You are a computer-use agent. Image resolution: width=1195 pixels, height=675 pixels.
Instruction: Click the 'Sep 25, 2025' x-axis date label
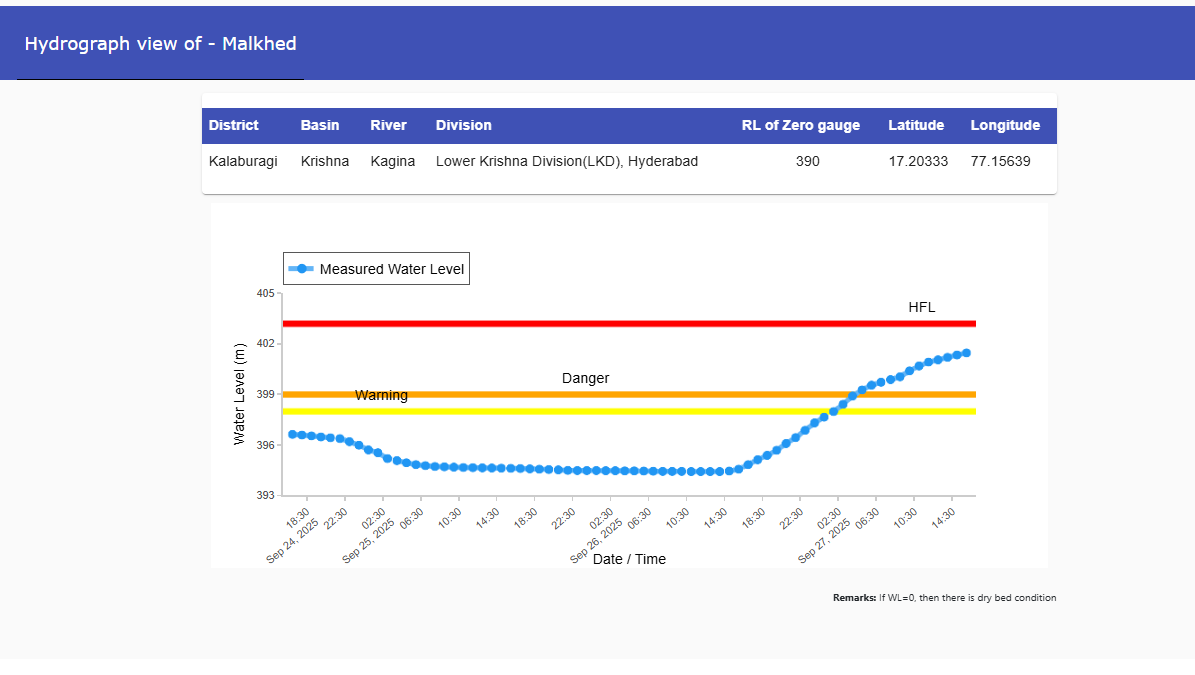[x=368, y=541]
